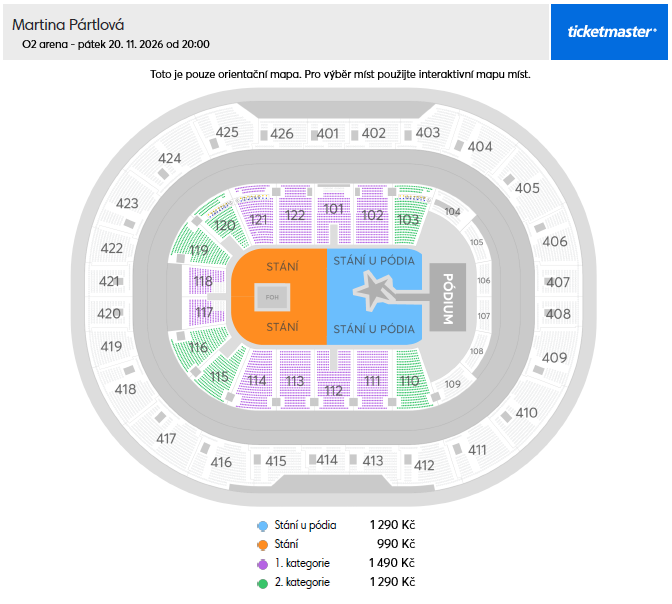Choose seating section 113
The width and height of the screenshot is (672, 604).
click(x=294, y=381)
